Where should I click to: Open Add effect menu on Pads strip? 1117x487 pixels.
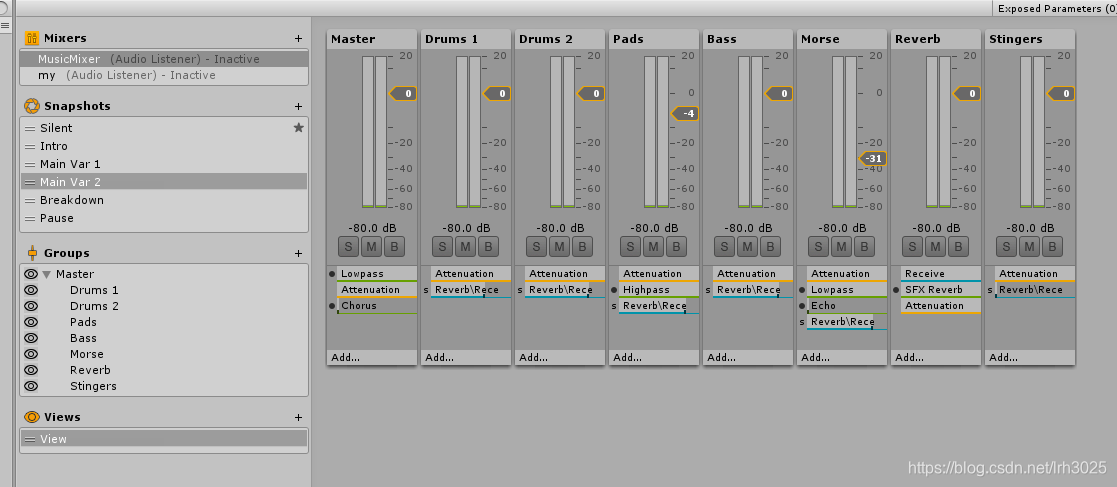coord(654,357)
